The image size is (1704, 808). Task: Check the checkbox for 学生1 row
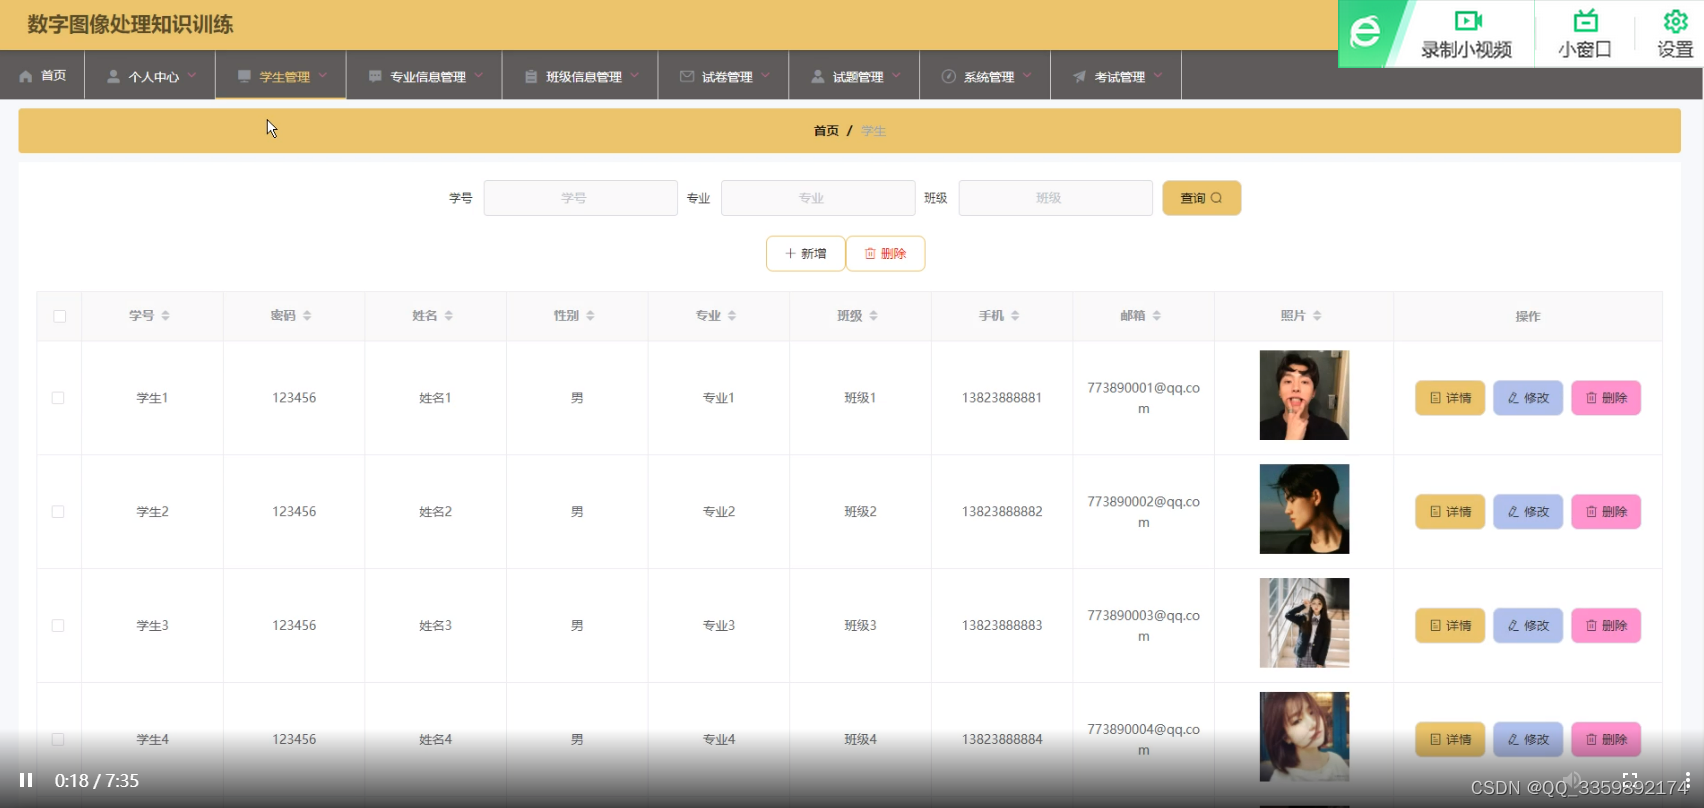[x=58, y=398]
